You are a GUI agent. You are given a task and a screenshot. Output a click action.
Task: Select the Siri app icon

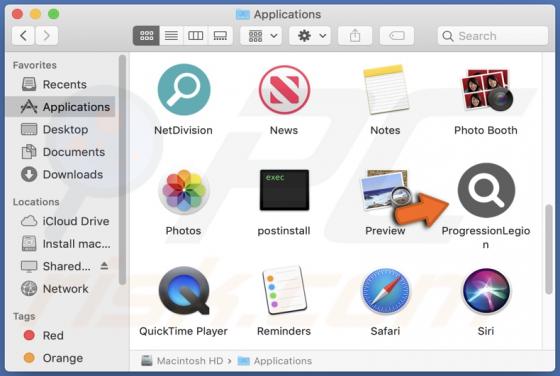tap(486, 291)
